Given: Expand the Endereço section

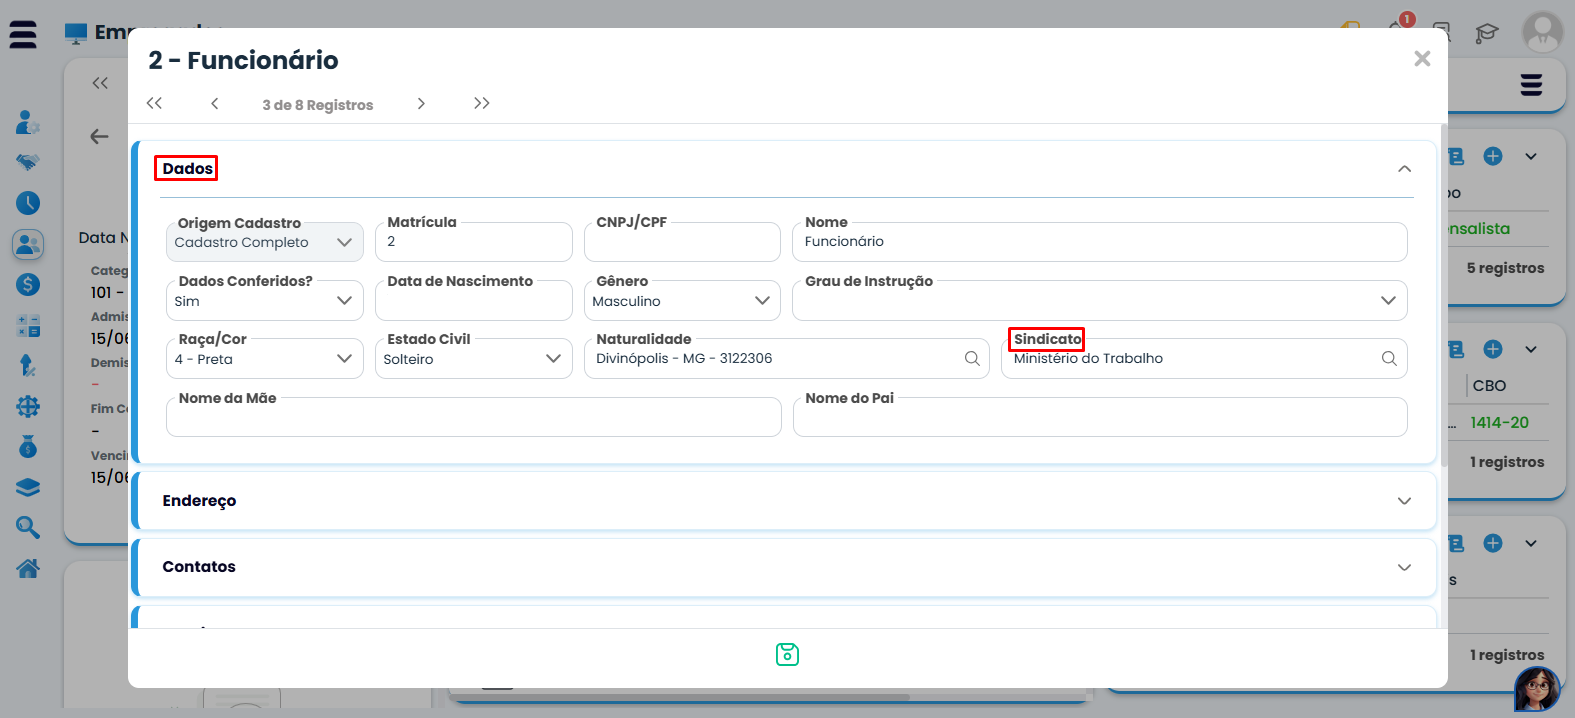Looking at the screenshot, I should coord(1404,501).
